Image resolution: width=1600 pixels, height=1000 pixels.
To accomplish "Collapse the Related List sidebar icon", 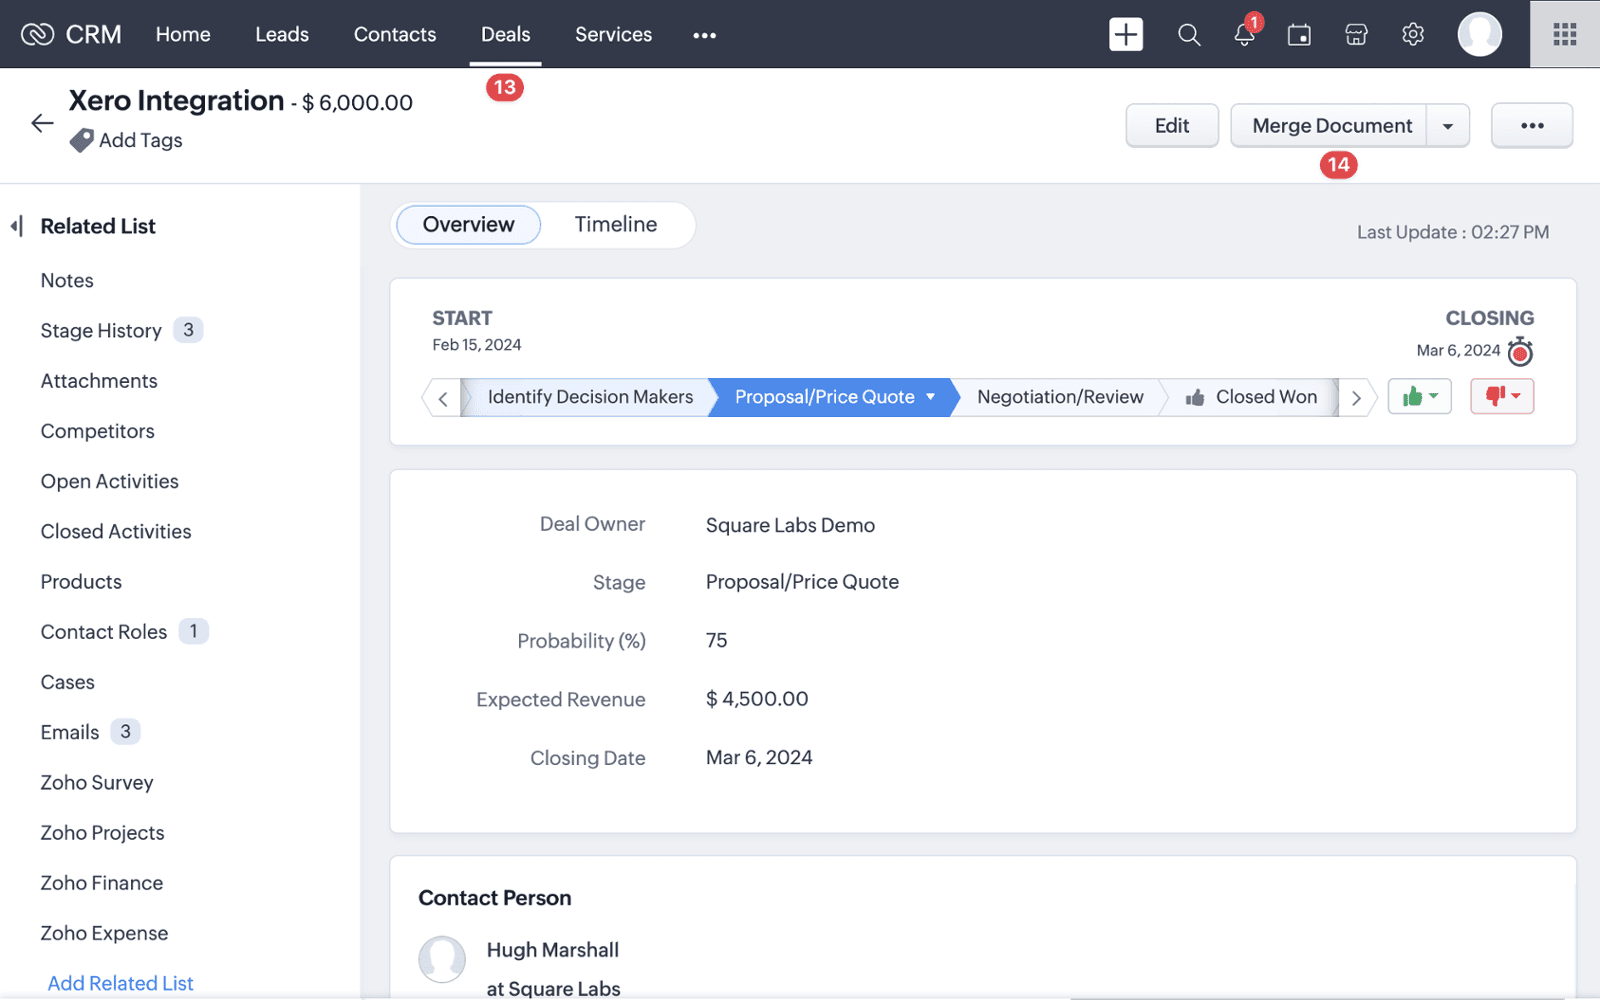I will point(17,226).
